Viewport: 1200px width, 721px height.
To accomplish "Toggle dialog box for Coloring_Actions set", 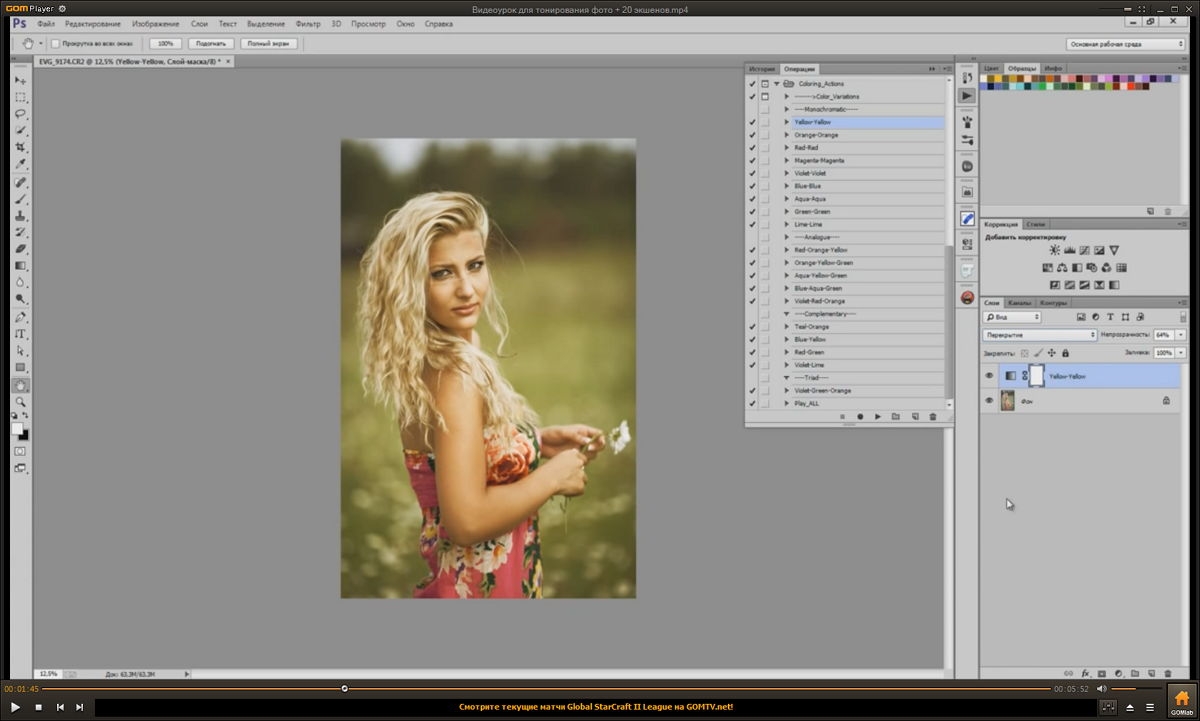I will [x=765, y=84].
